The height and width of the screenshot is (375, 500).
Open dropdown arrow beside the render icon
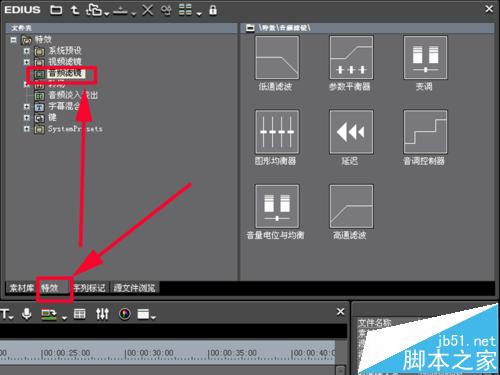click(64, 318)
